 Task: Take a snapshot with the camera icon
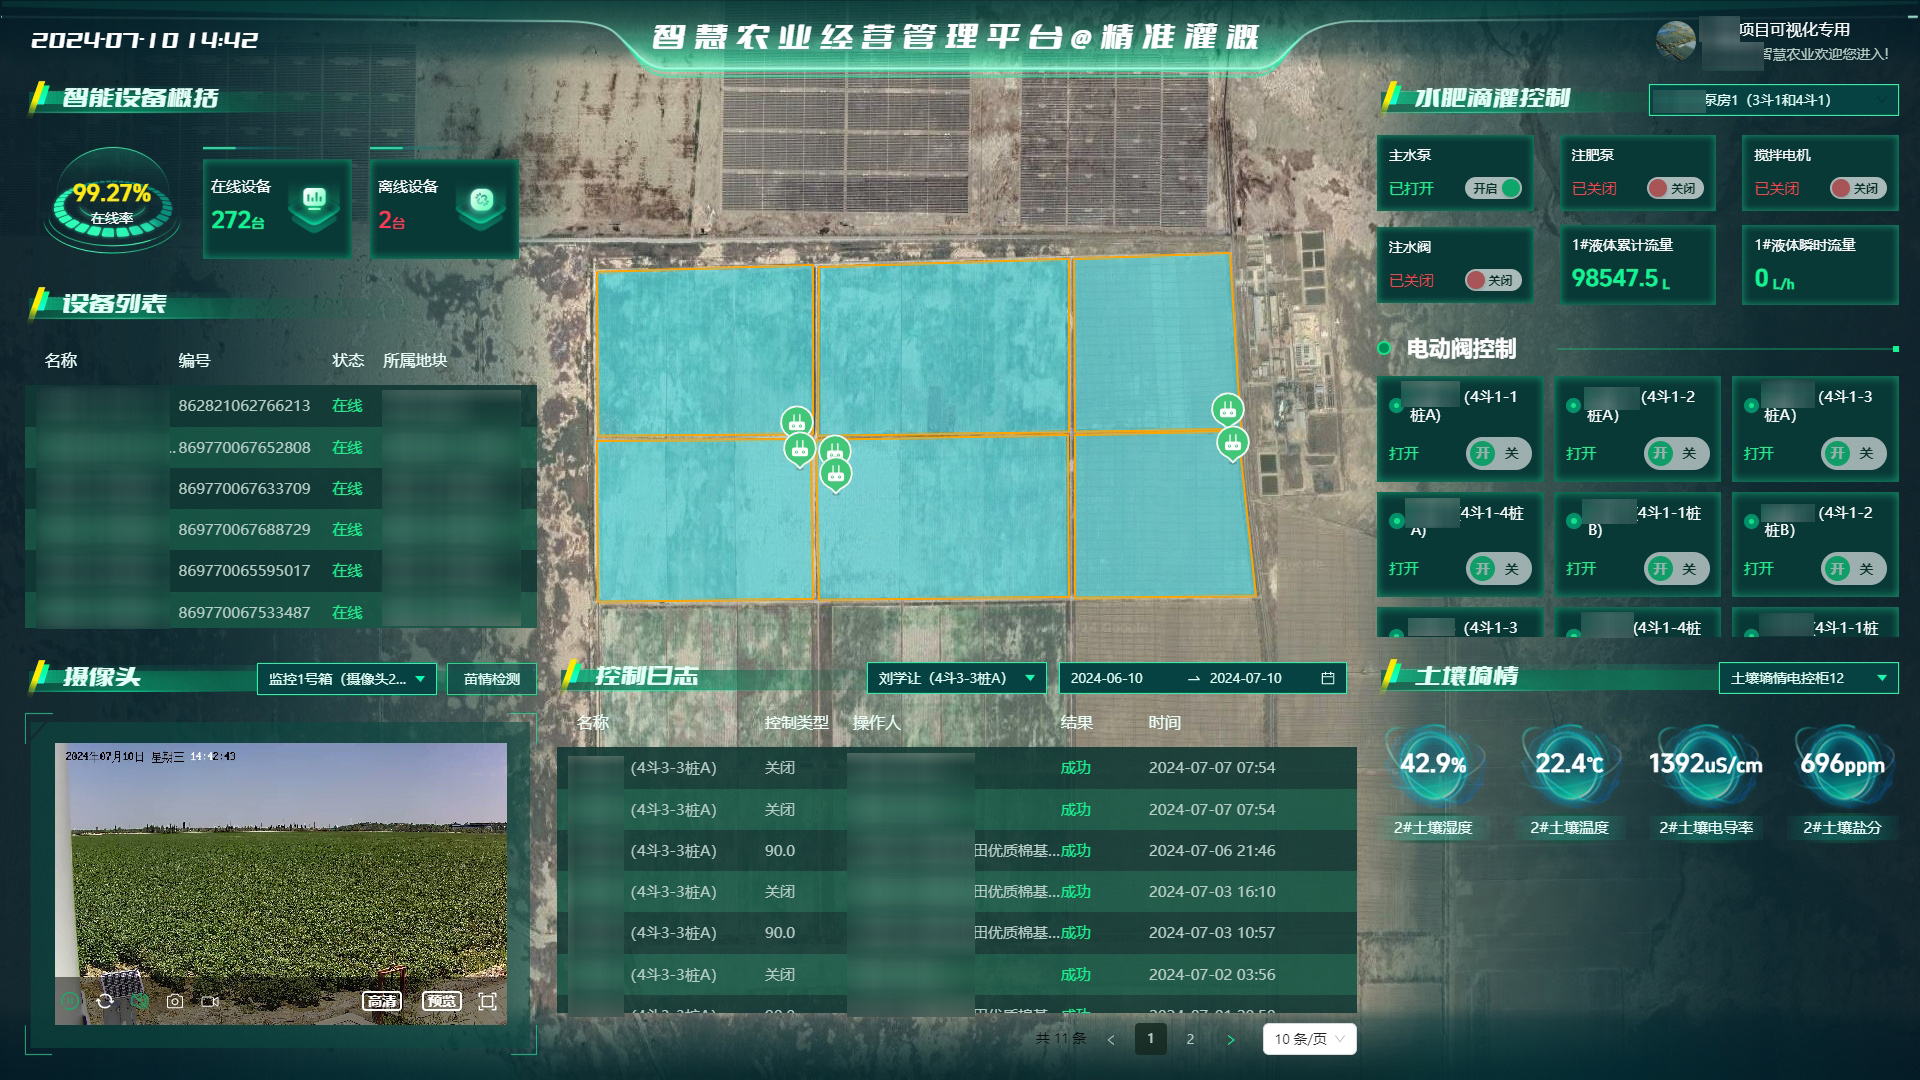pos(175,1001)
